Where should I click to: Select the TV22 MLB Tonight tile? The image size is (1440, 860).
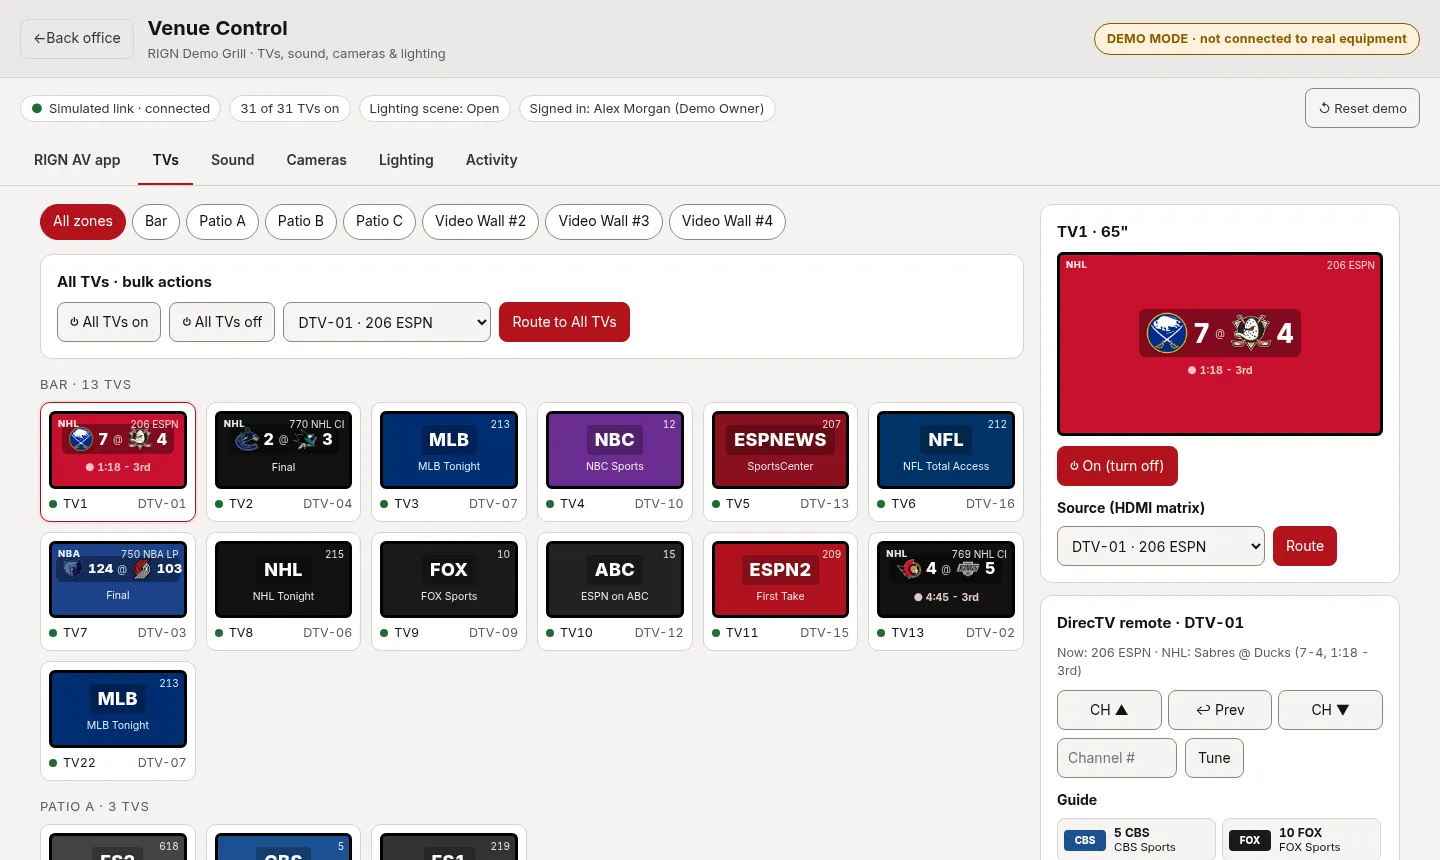click(x=118, y=721)
